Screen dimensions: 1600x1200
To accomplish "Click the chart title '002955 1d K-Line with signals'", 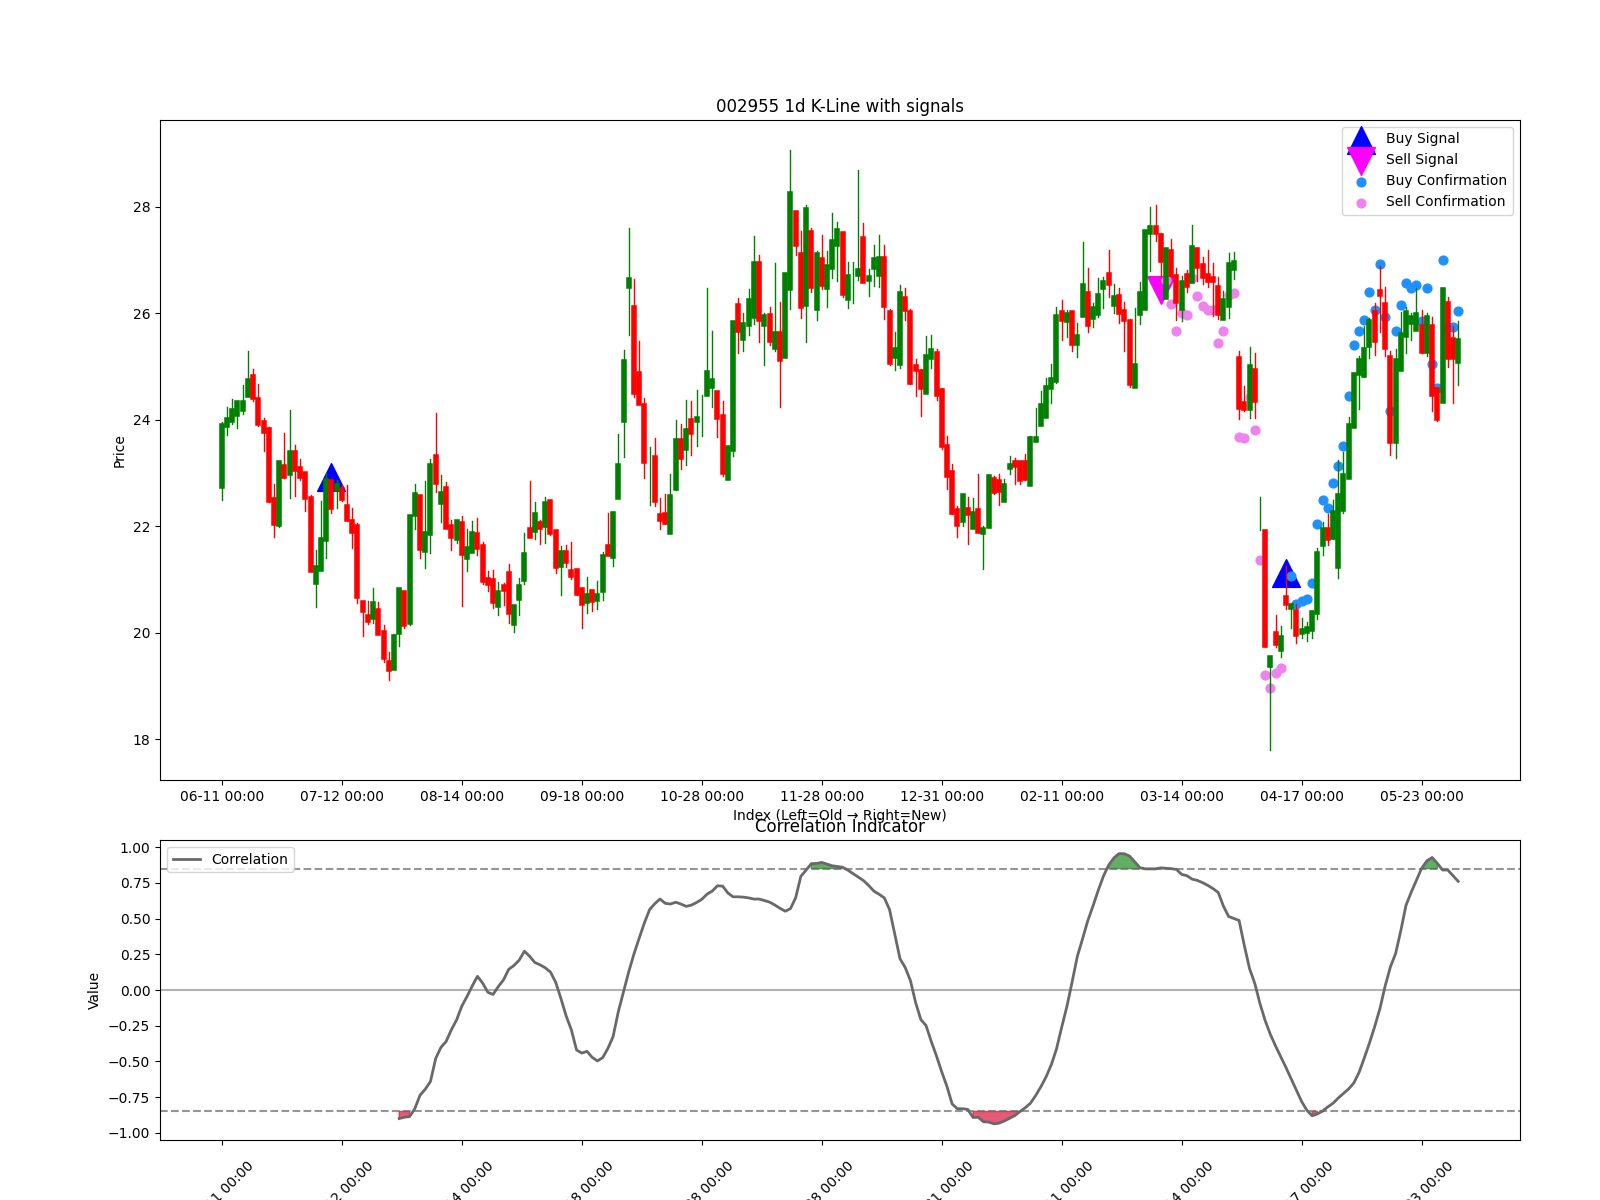I will coord(840,106).
